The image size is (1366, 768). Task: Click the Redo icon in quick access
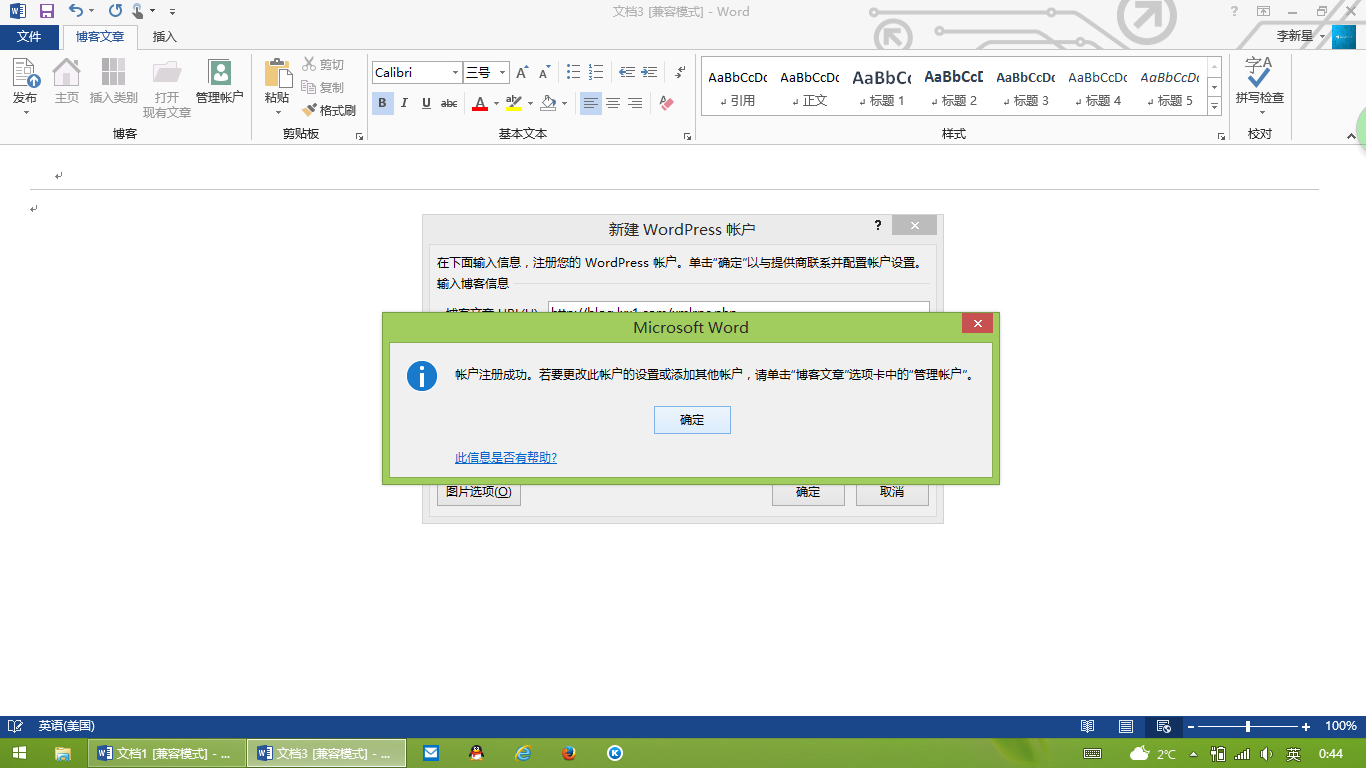pyautogui.click(x=114, y=11)
